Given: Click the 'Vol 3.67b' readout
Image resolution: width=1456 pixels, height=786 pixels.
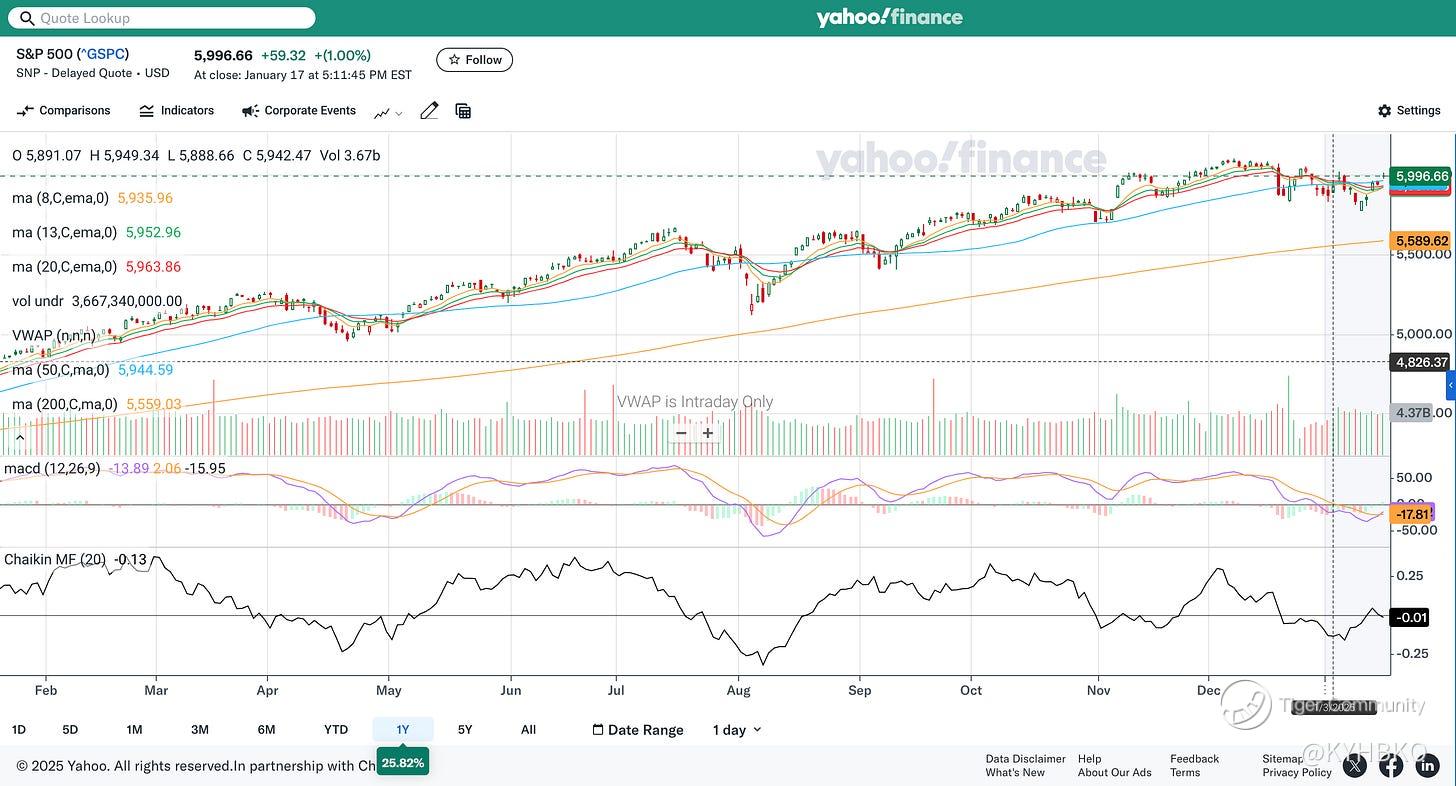Looking at the screenshot, I should point(350,155).
